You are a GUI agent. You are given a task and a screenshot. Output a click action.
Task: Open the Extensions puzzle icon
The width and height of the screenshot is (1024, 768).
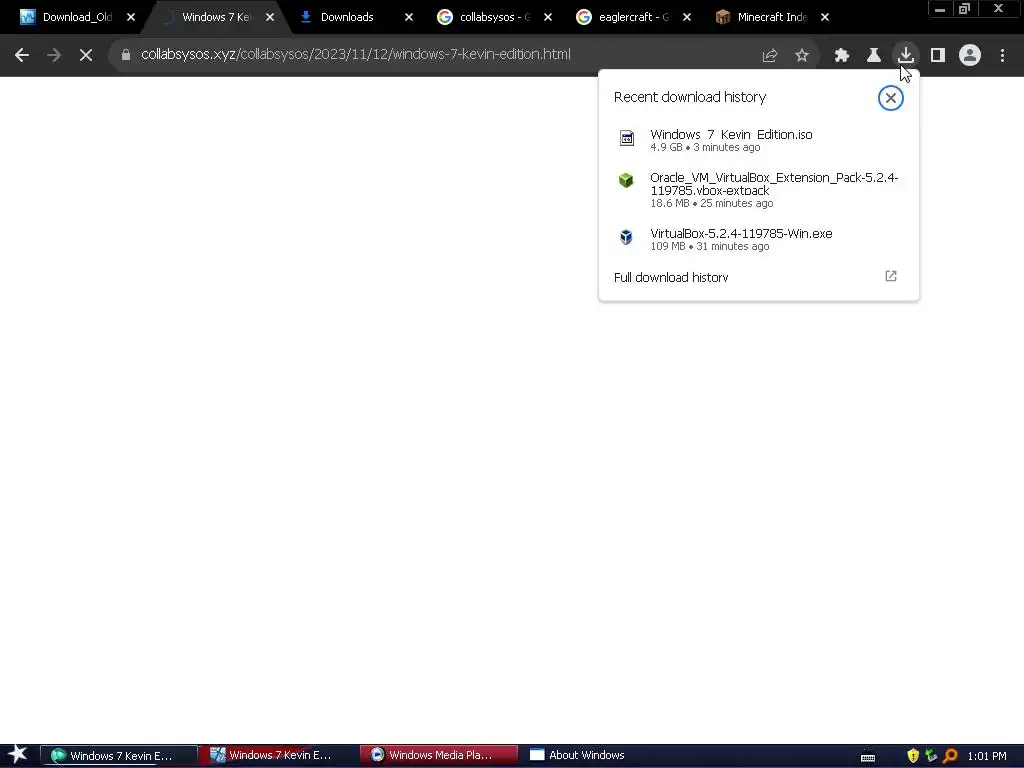point(842,56)
